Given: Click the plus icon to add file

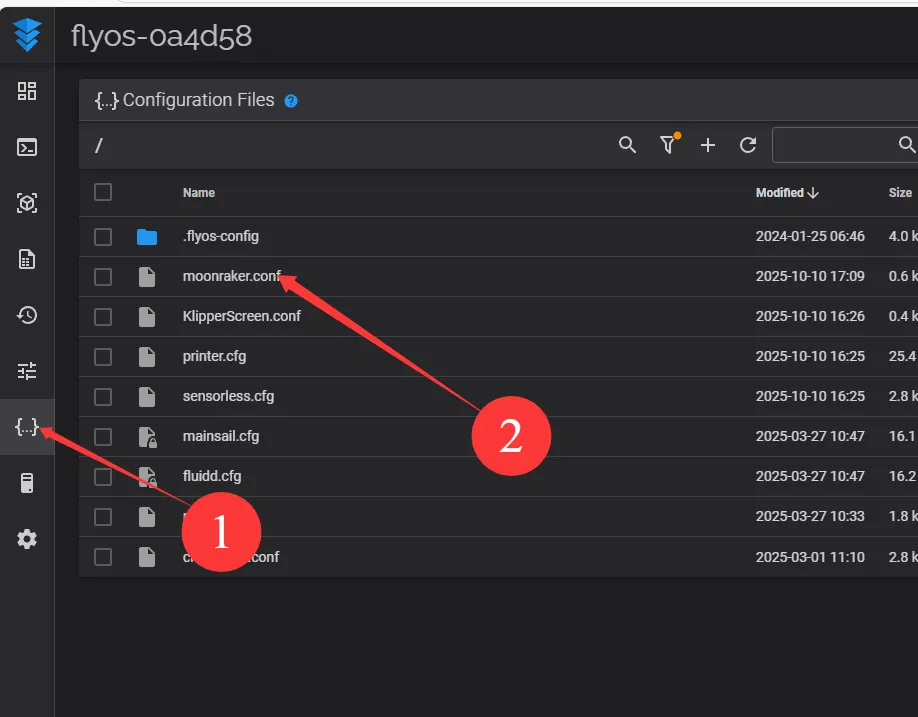Looking at the screenshot, I should tap(708, 145).
